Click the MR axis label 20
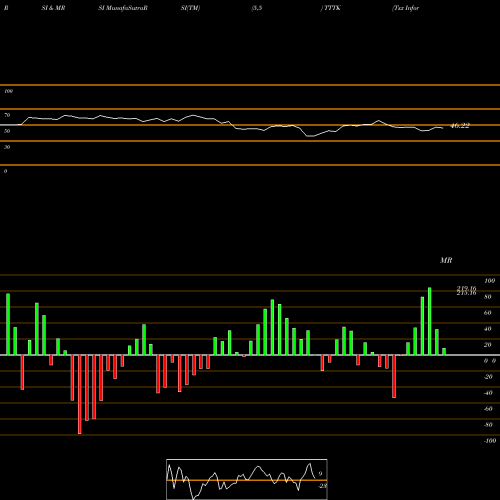 [x=488, y=345]
